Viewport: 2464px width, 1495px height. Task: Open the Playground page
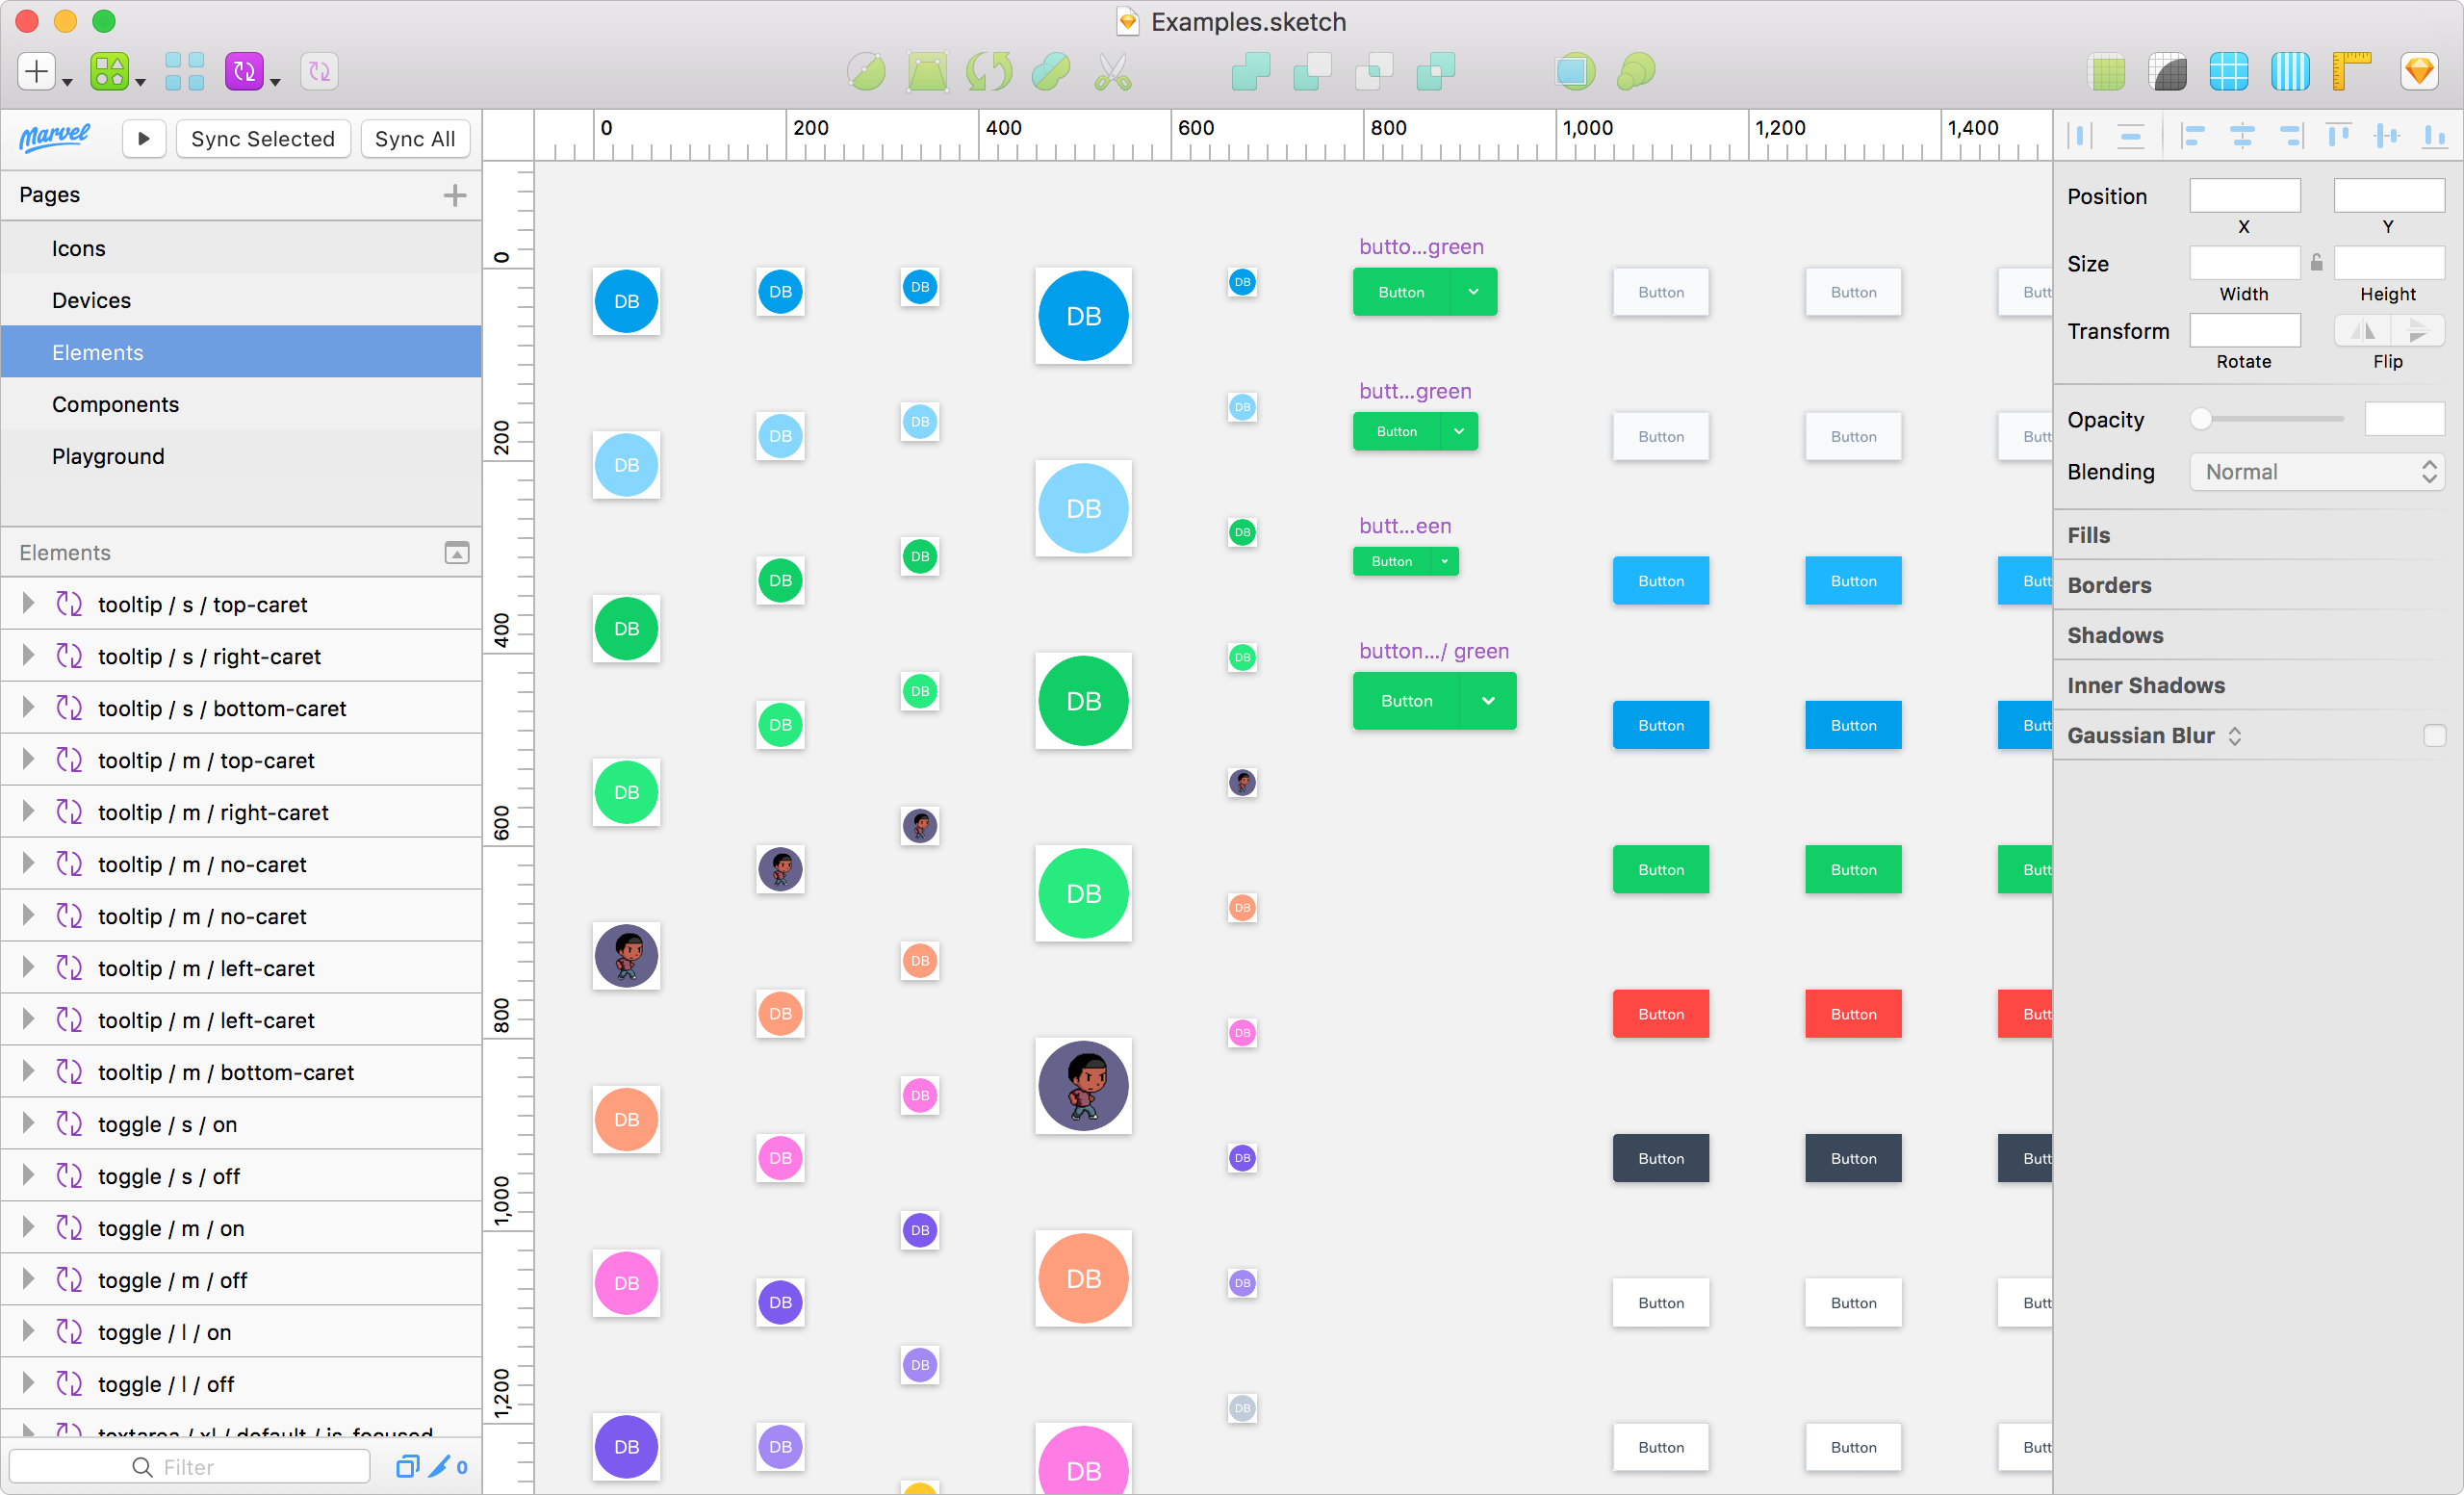coord(108,456)
